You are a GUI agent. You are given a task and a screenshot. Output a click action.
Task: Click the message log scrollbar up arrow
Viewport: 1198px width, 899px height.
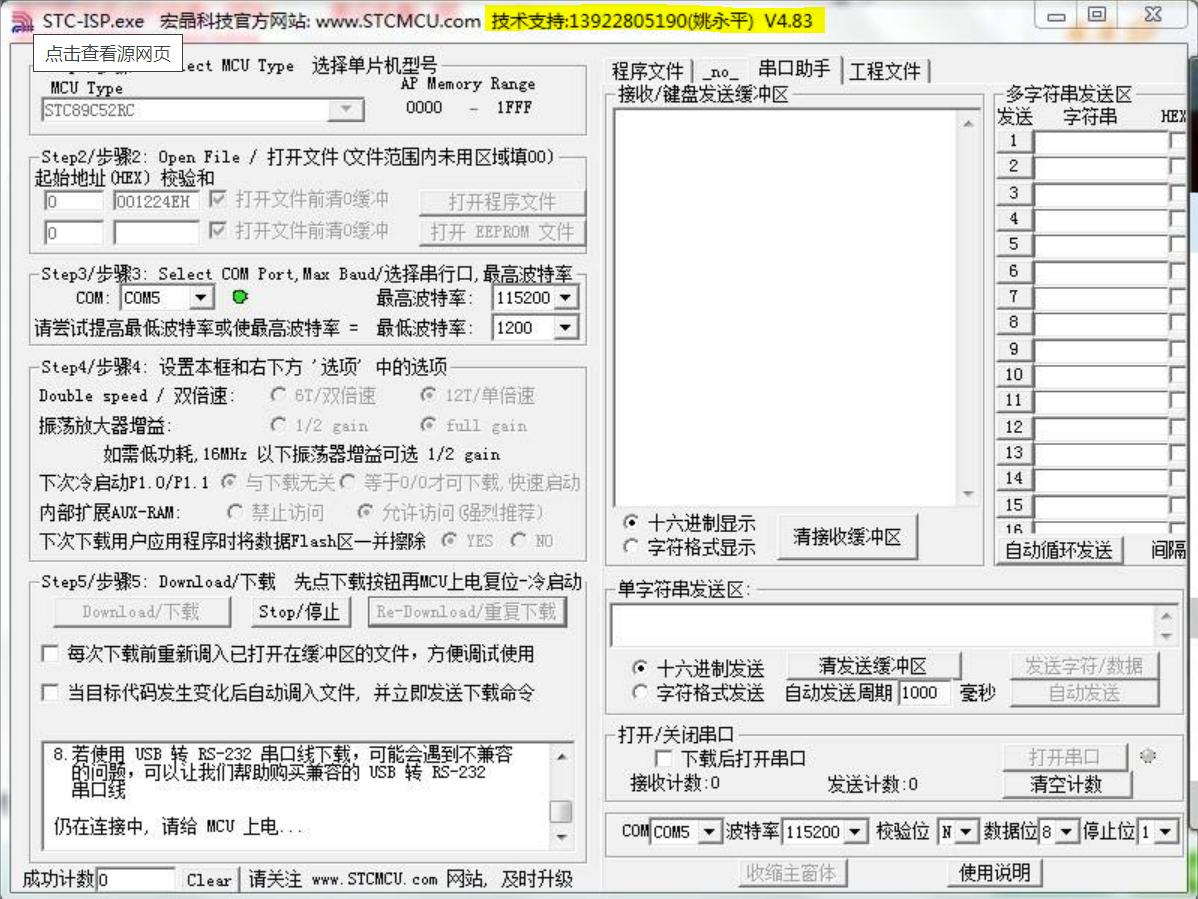coord(561,756)
